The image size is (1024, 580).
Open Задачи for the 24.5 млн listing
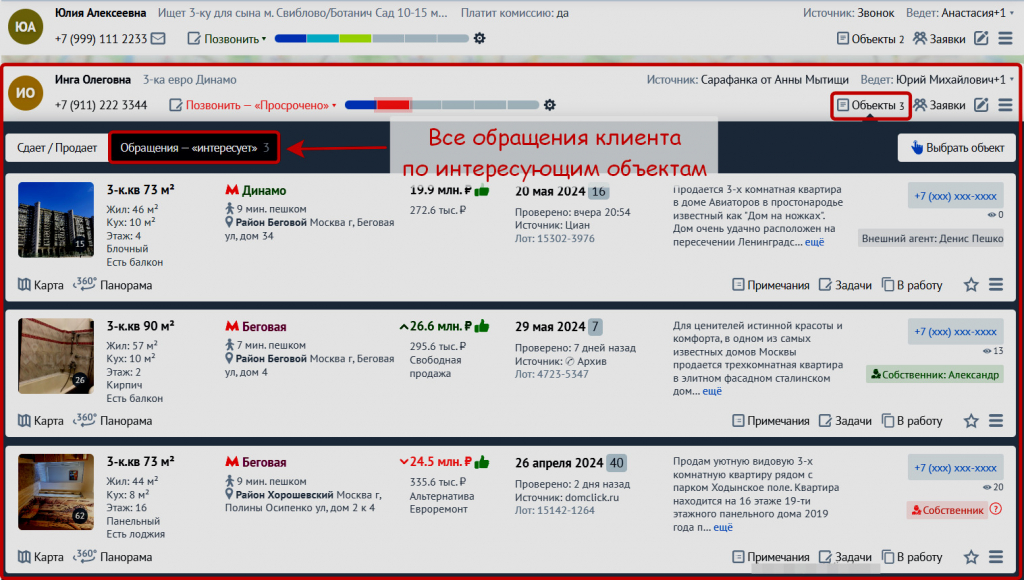845,557
